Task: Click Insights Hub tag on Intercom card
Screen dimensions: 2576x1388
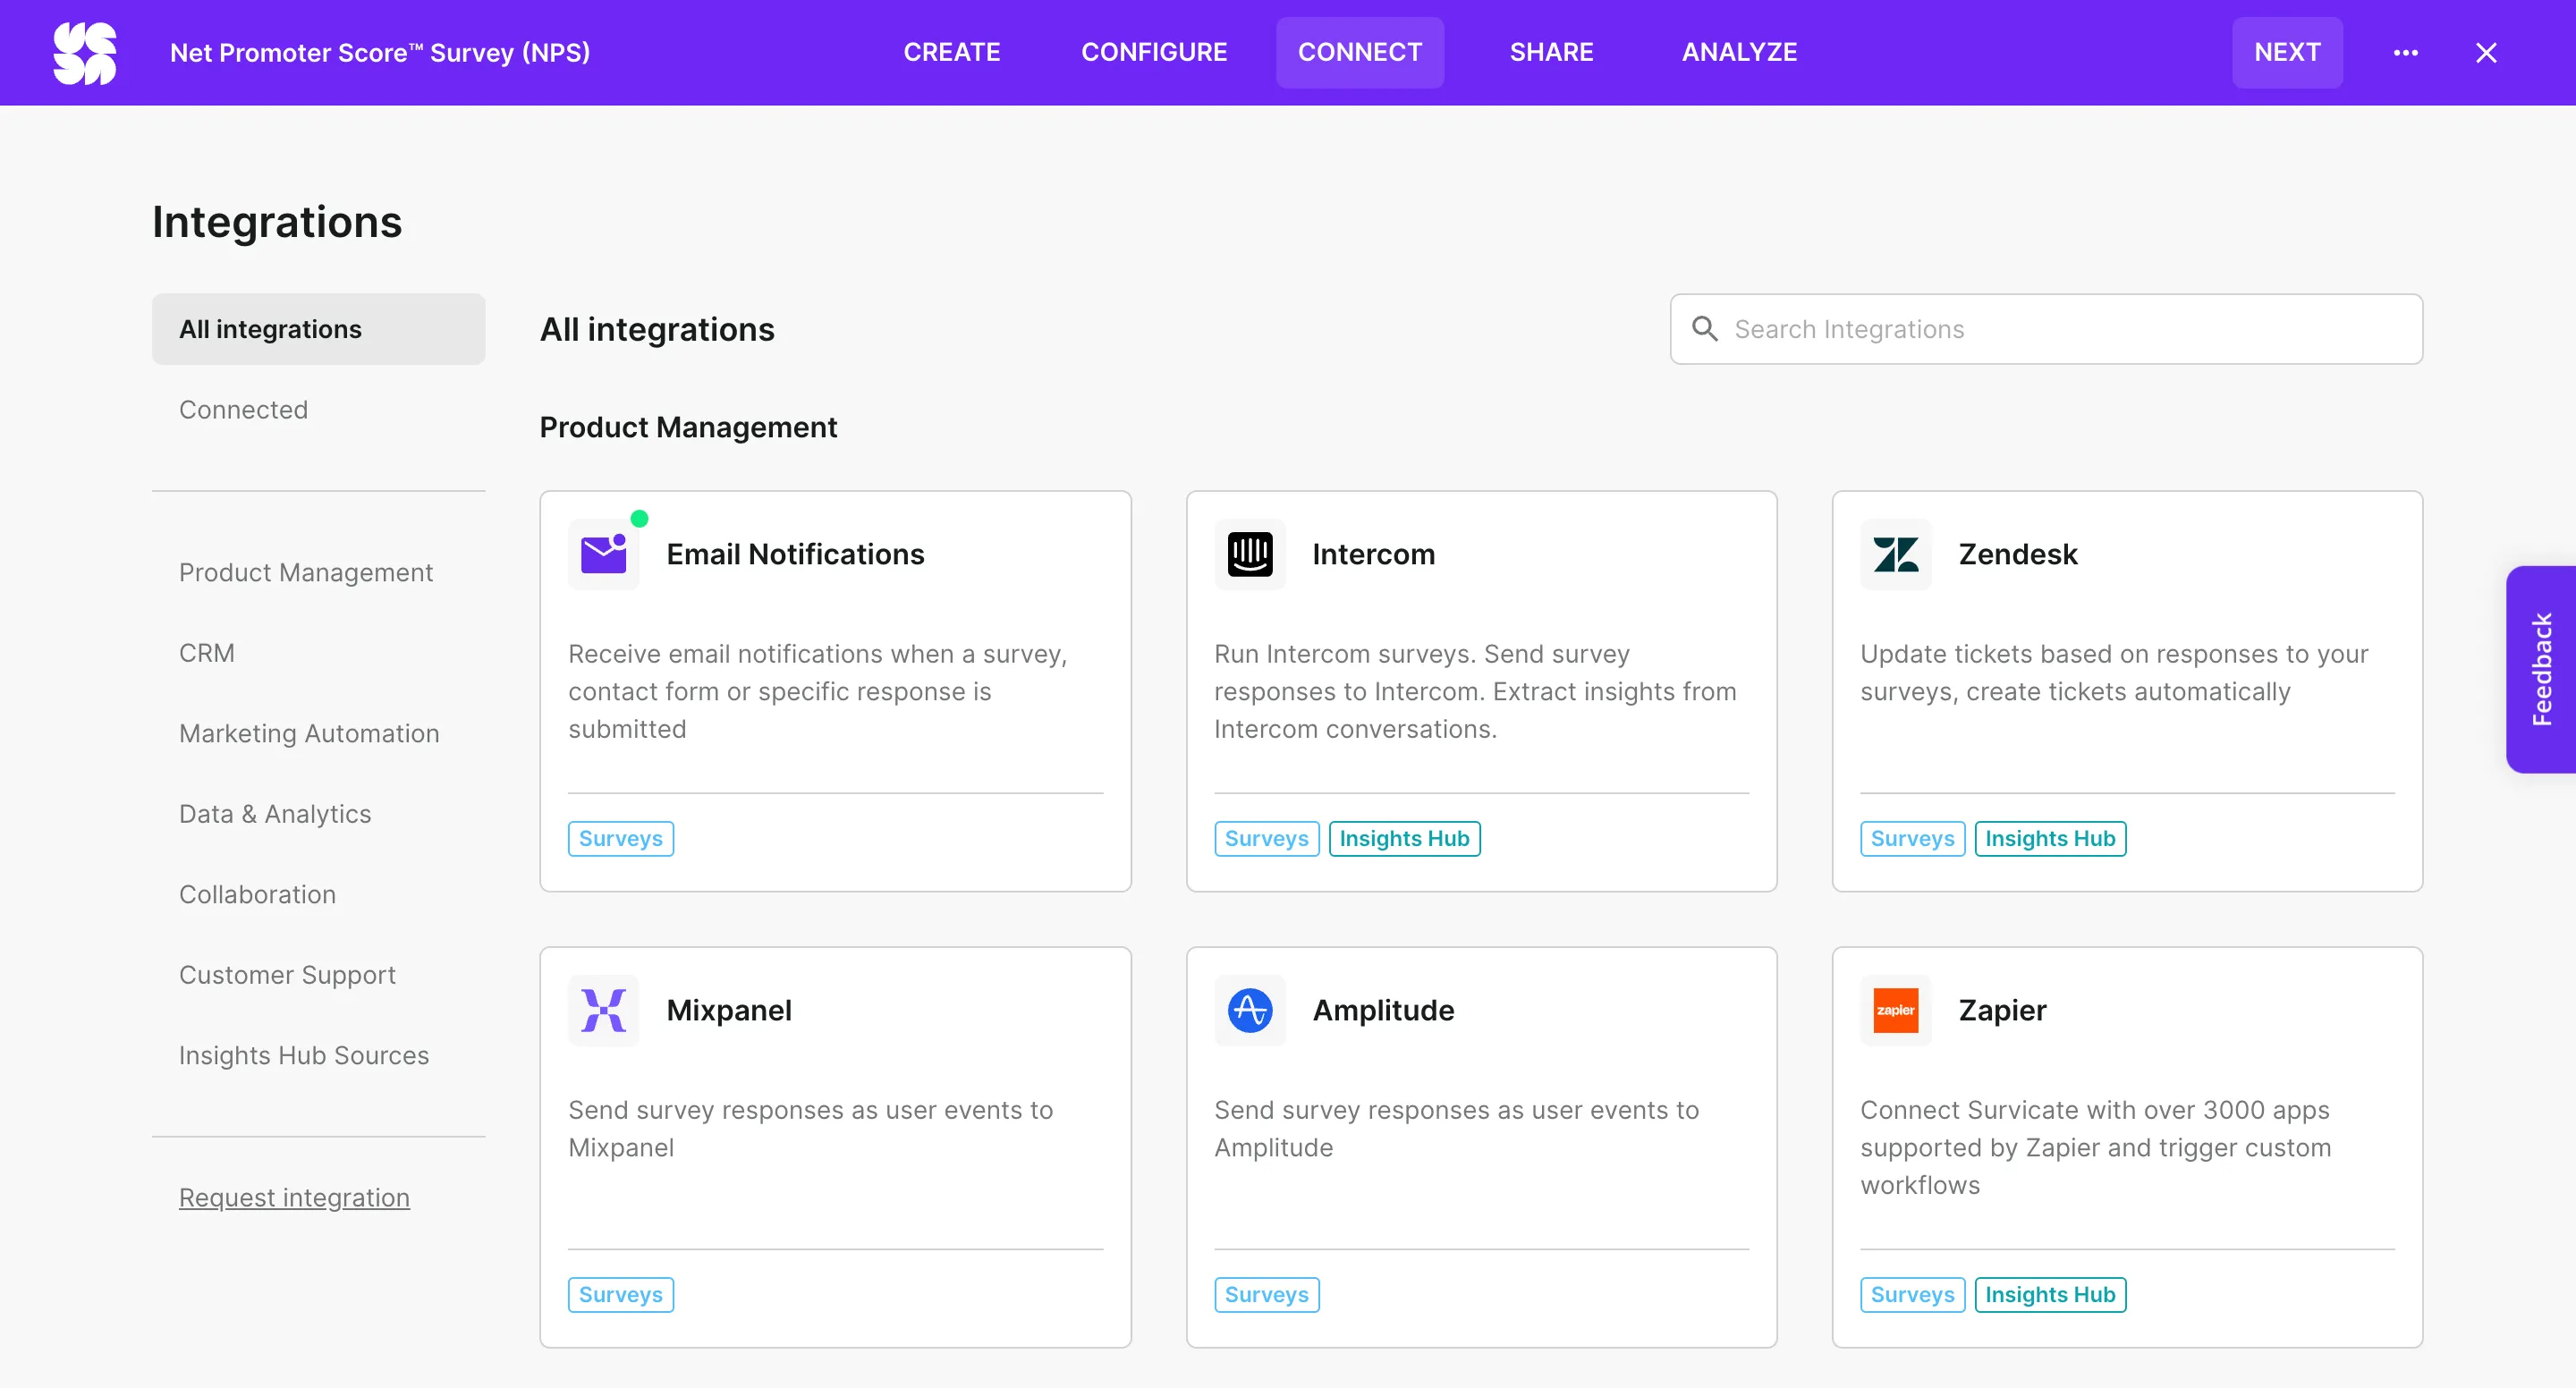Action: [1405, 838]
